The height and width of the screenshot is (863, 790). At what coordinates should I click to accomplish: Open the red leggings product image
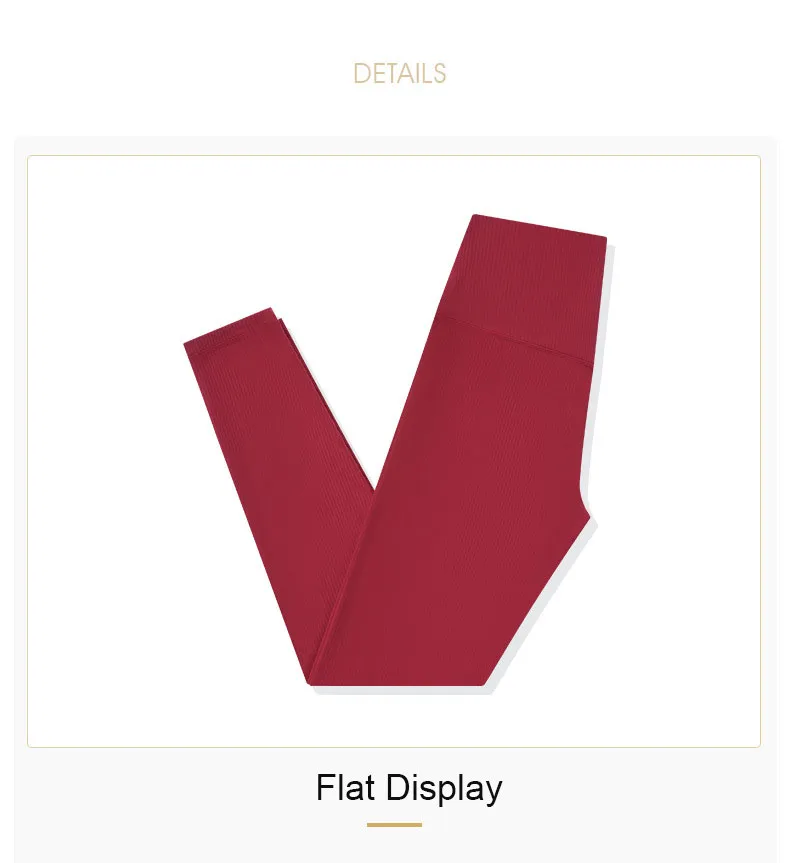pyautogui.click(x=395, y=450)
